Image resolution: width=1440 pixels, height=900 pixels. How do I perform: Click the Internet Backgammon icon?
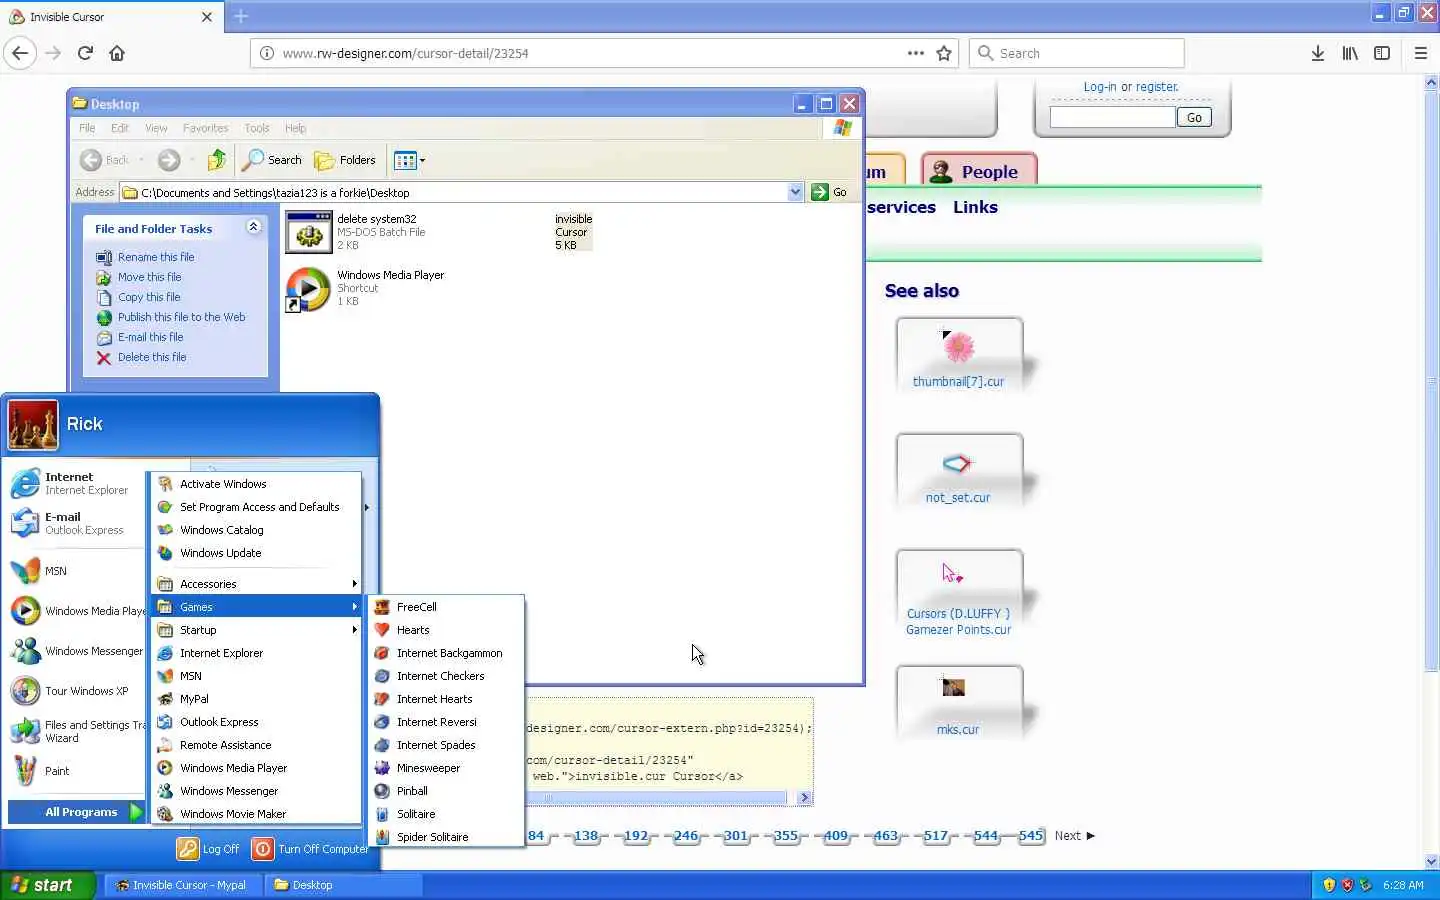pyautogui.click(x=381, y=653)
